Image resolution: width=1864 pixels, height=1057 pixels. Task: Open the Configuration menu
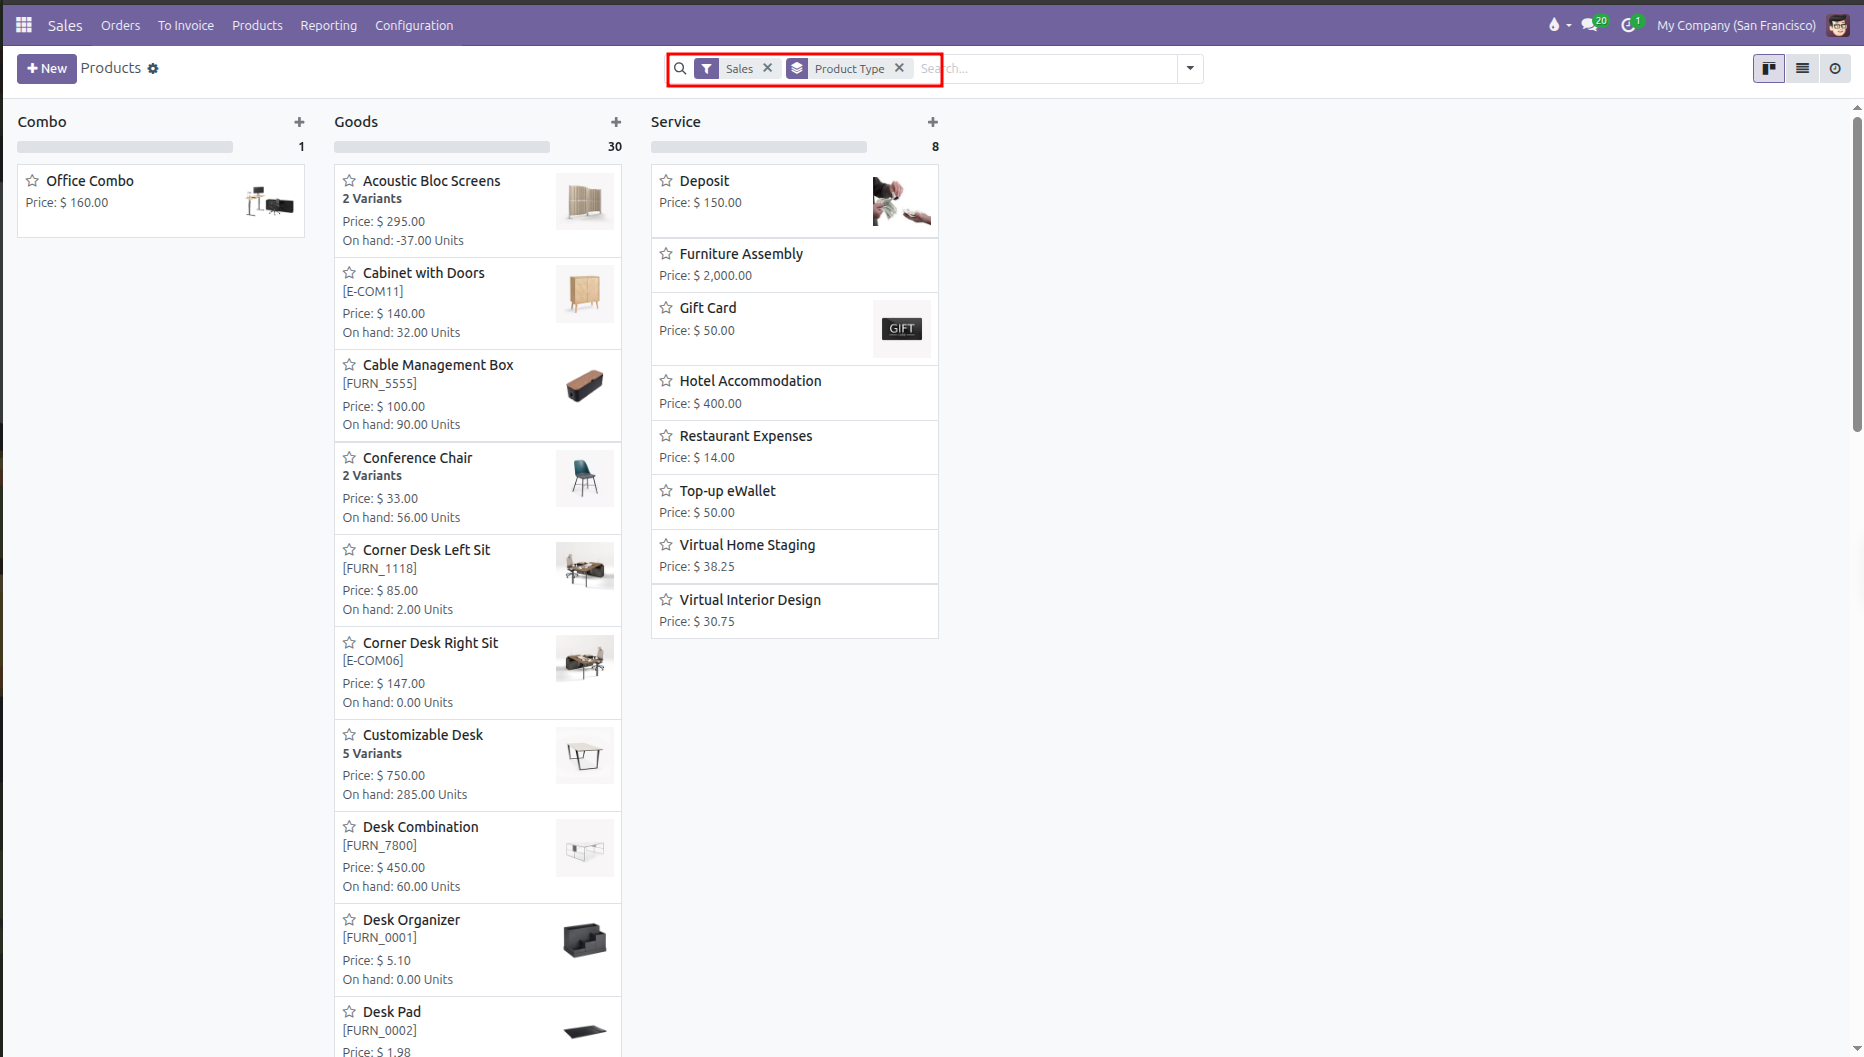(x=414, y=25)
